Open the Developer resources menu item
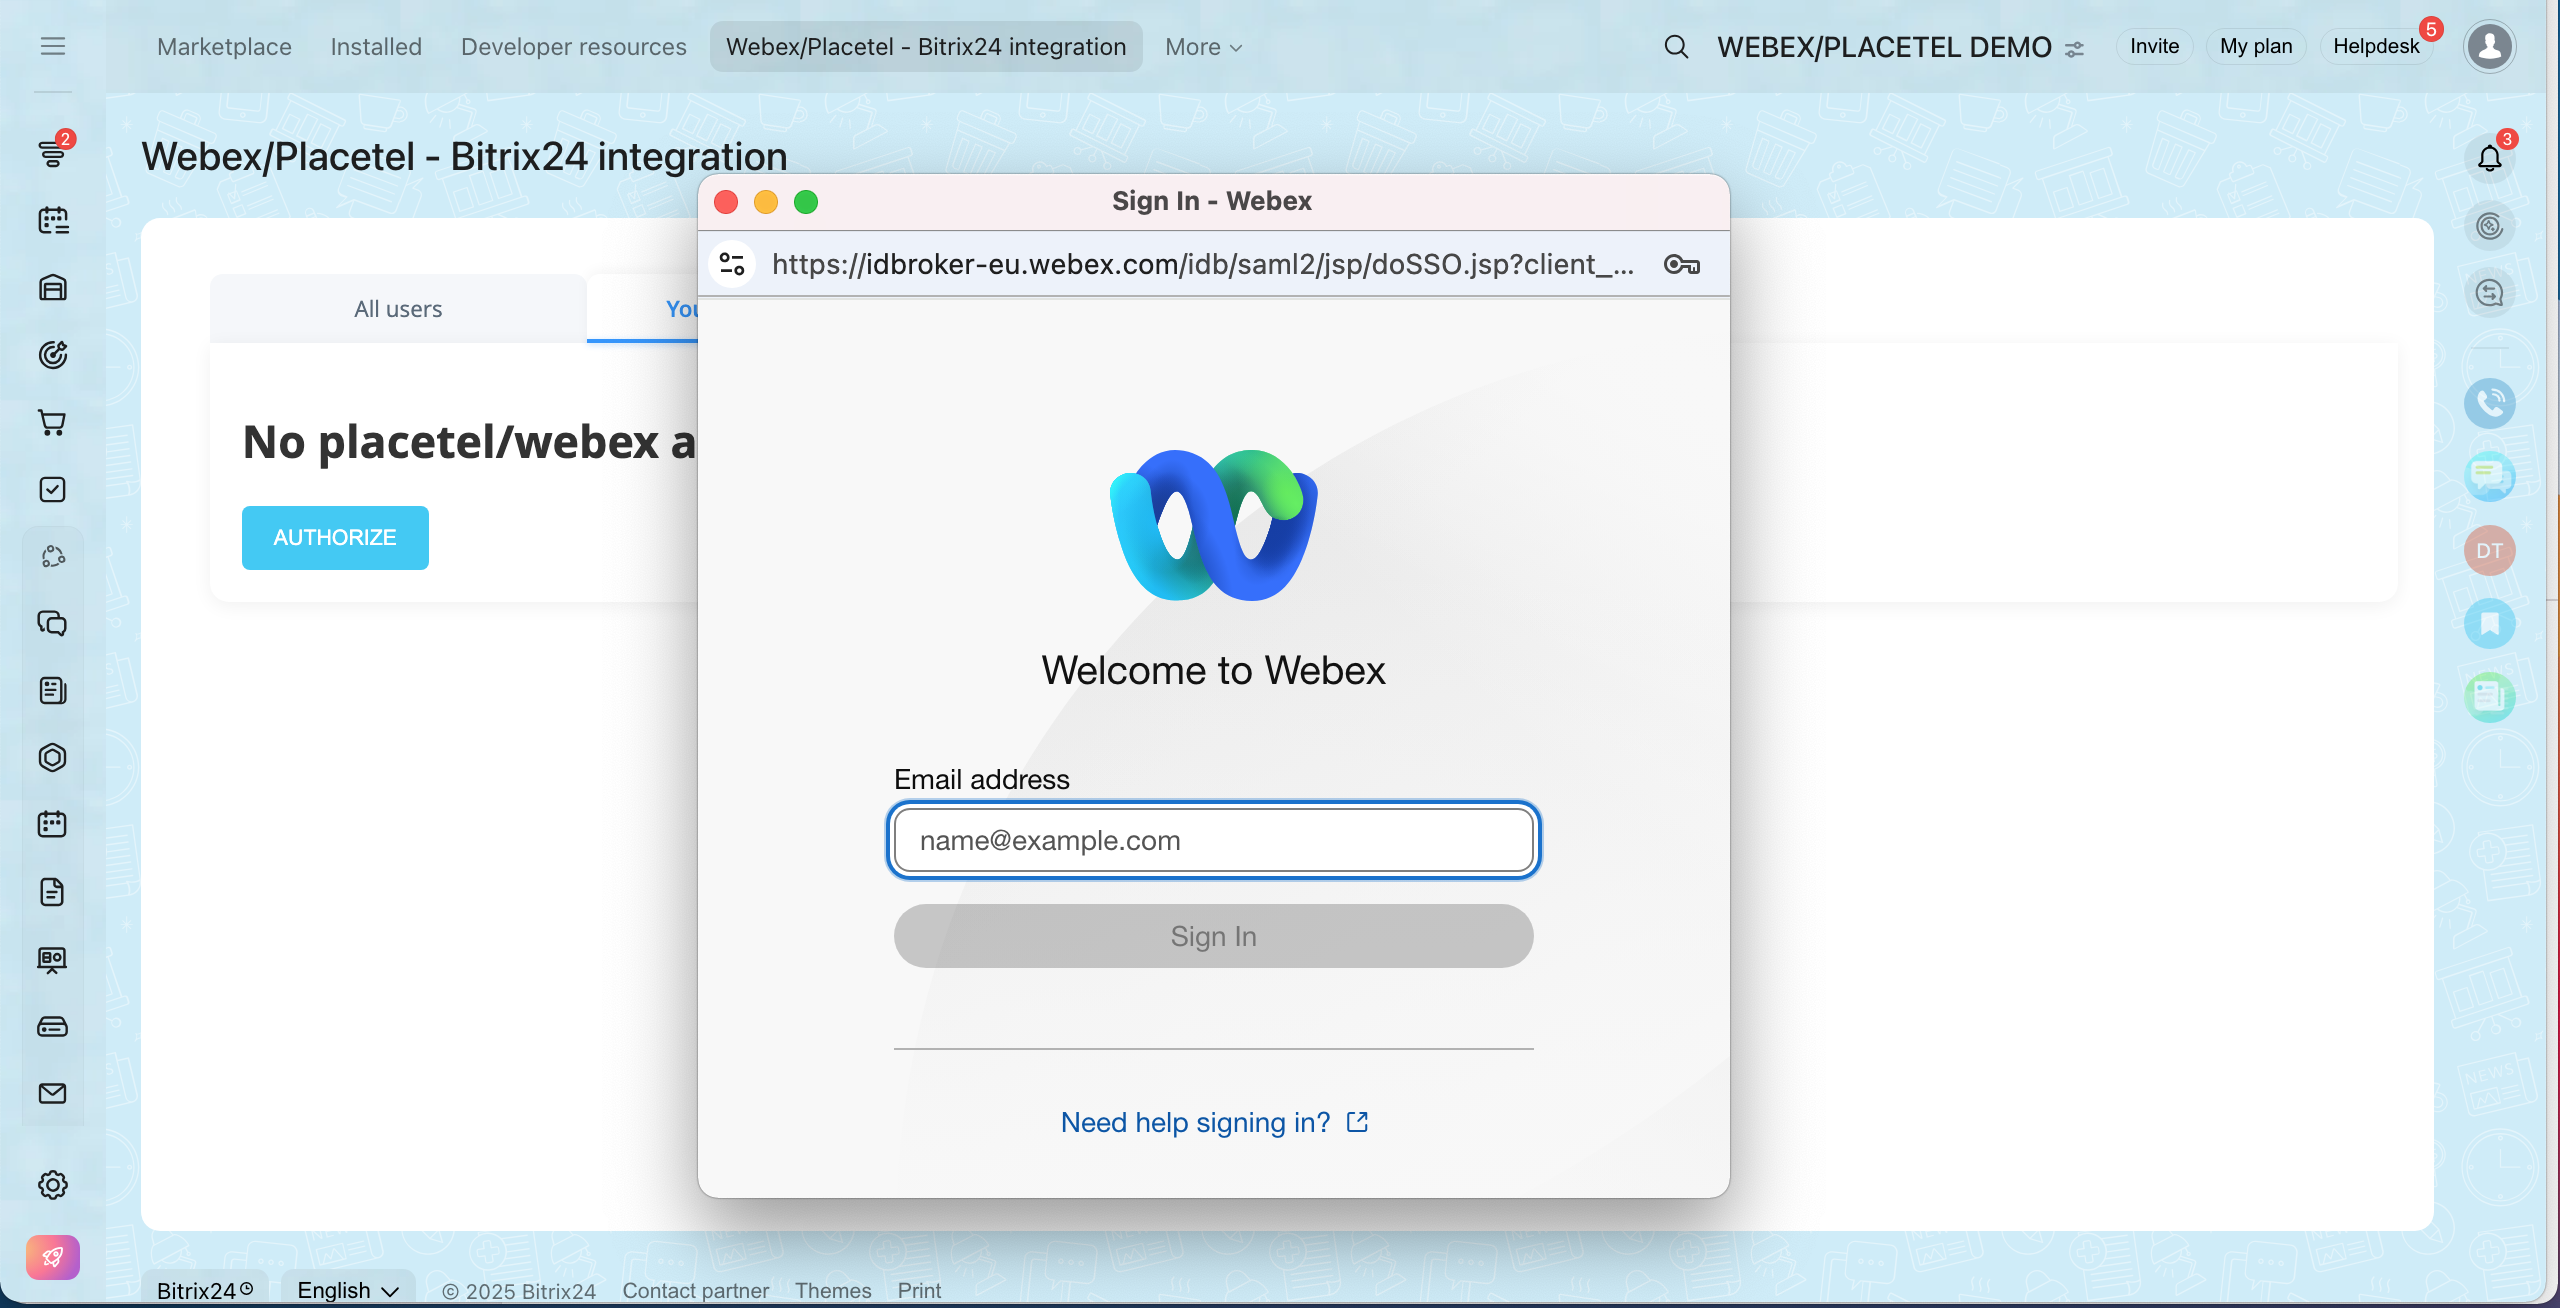 point(573,47)
